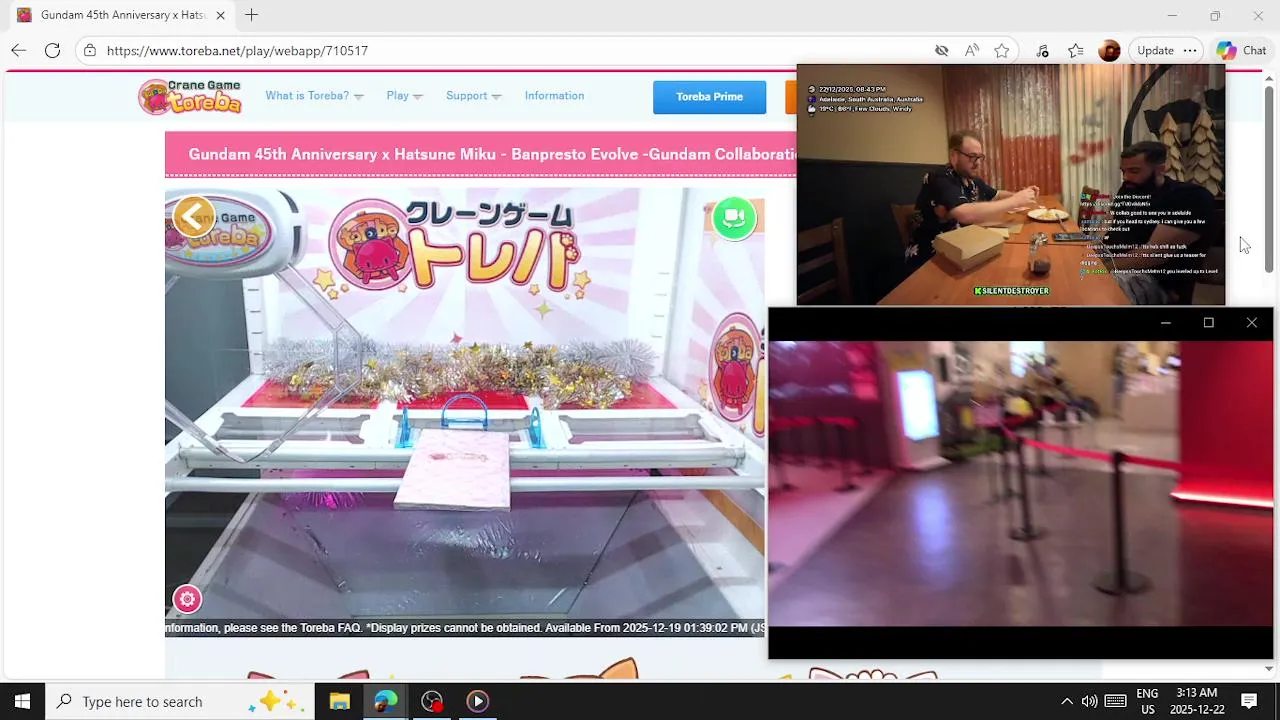The width and height of the screenshot is (1280, 720).
Task: Open the browser profile avatar
Action: tap(1109, 50)
